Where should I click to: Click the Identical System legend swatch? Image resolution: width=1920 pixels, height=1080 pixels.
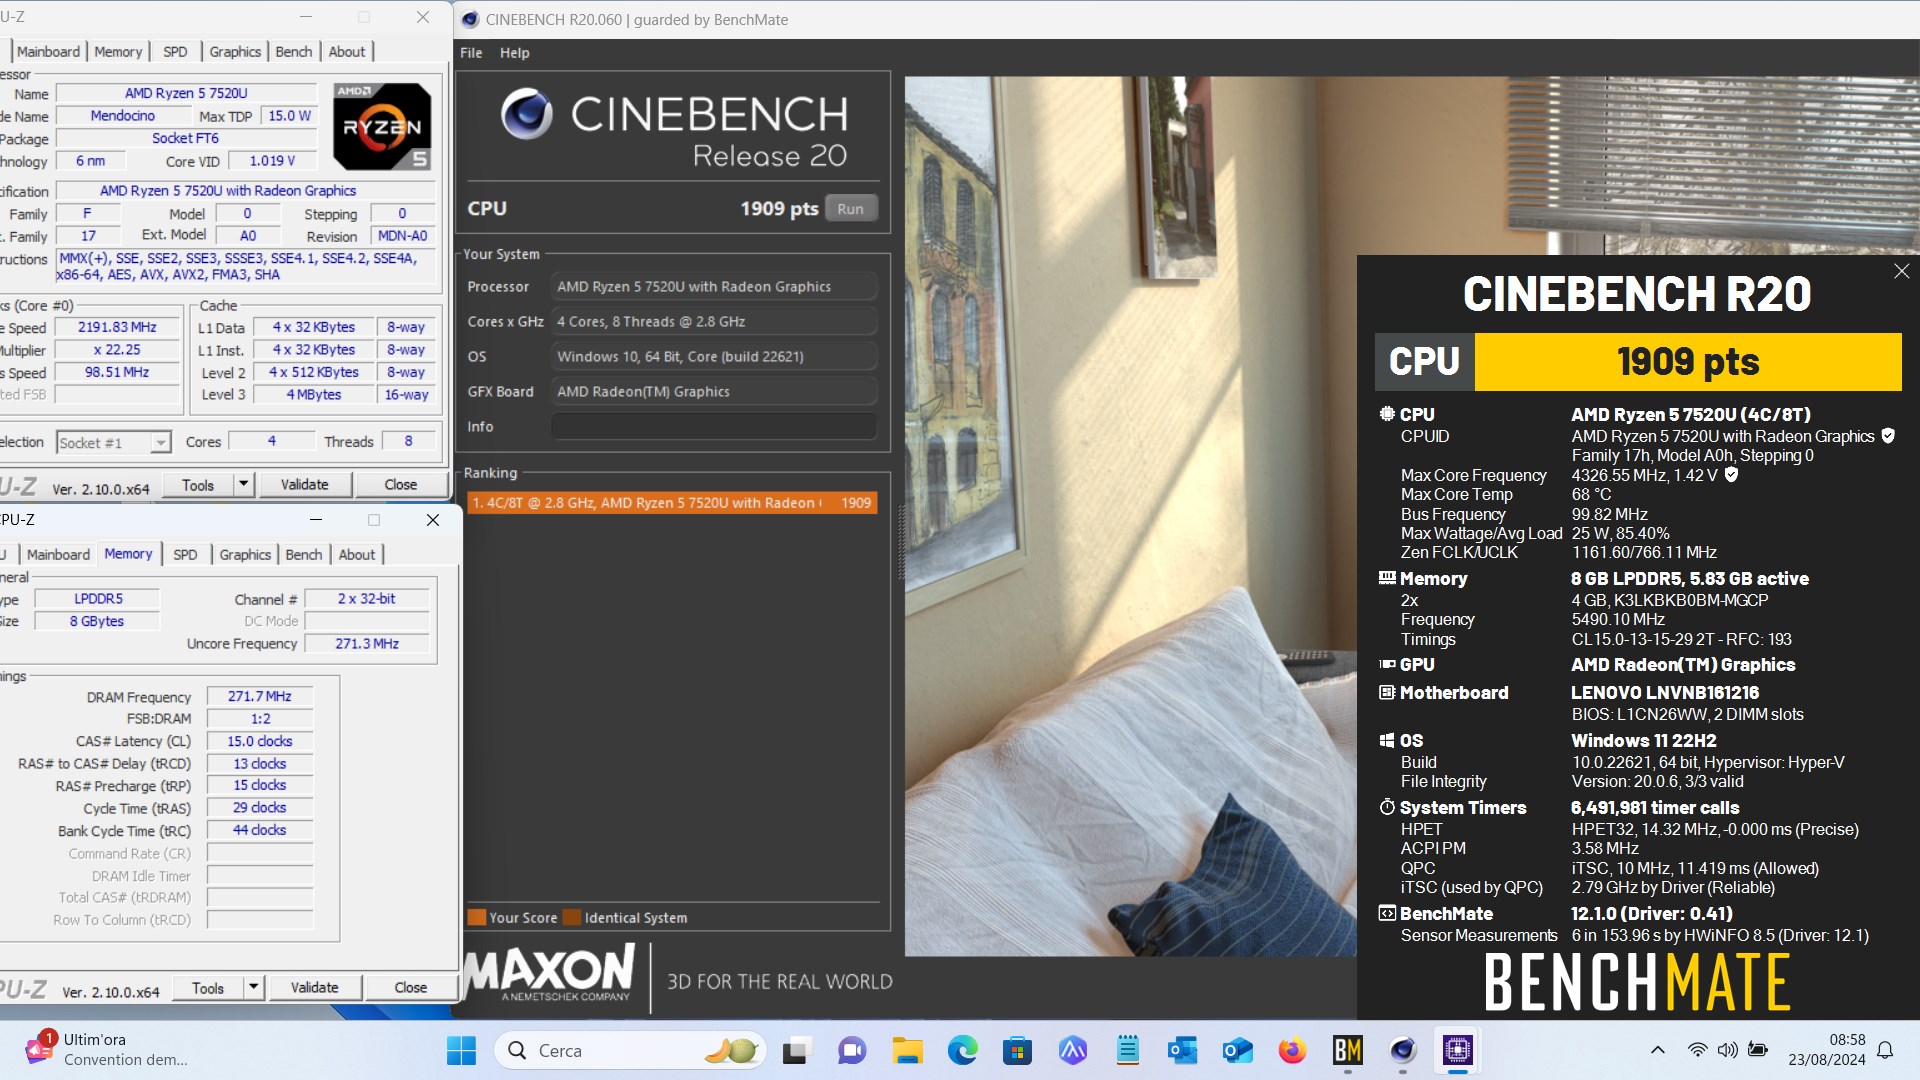coord(572,917)
